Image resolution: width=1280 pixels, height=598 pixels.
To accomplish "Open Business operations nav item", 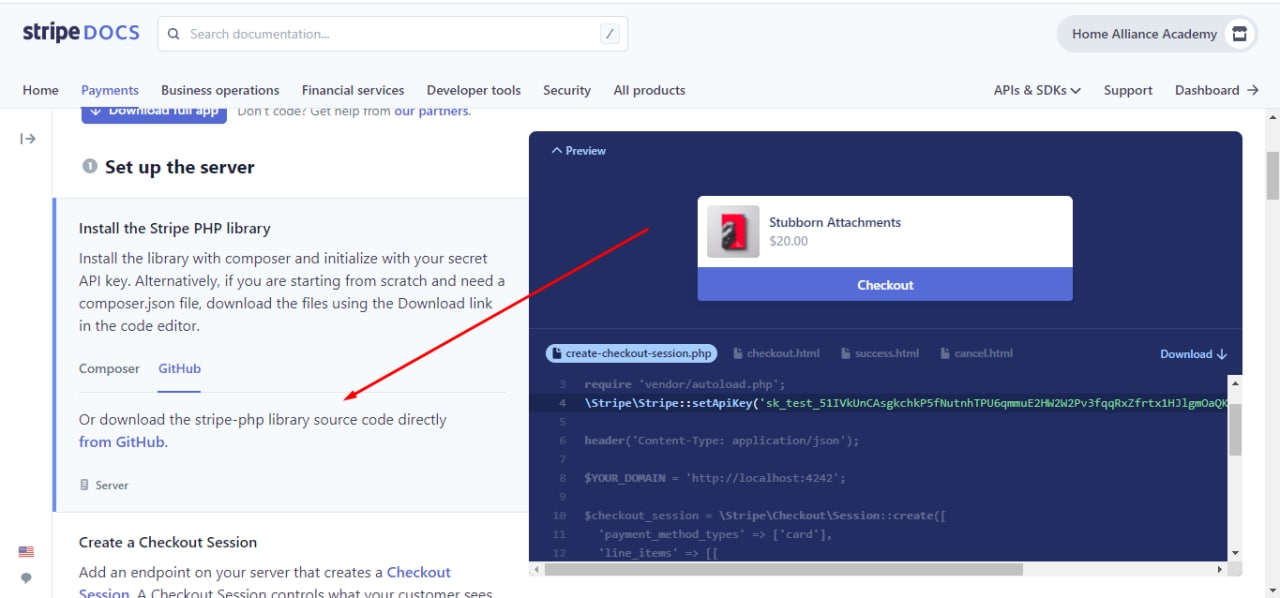I will [x=220, y=90].
